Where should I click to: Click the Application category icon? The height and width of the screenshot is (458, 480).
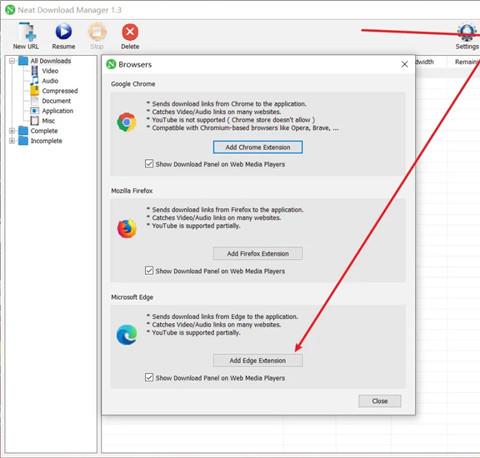point(35,111)
